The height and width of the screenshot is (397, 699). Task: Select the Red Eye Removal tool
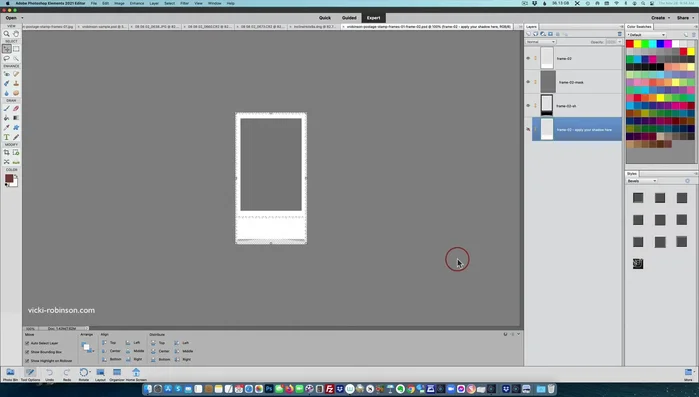click(7, 74)
